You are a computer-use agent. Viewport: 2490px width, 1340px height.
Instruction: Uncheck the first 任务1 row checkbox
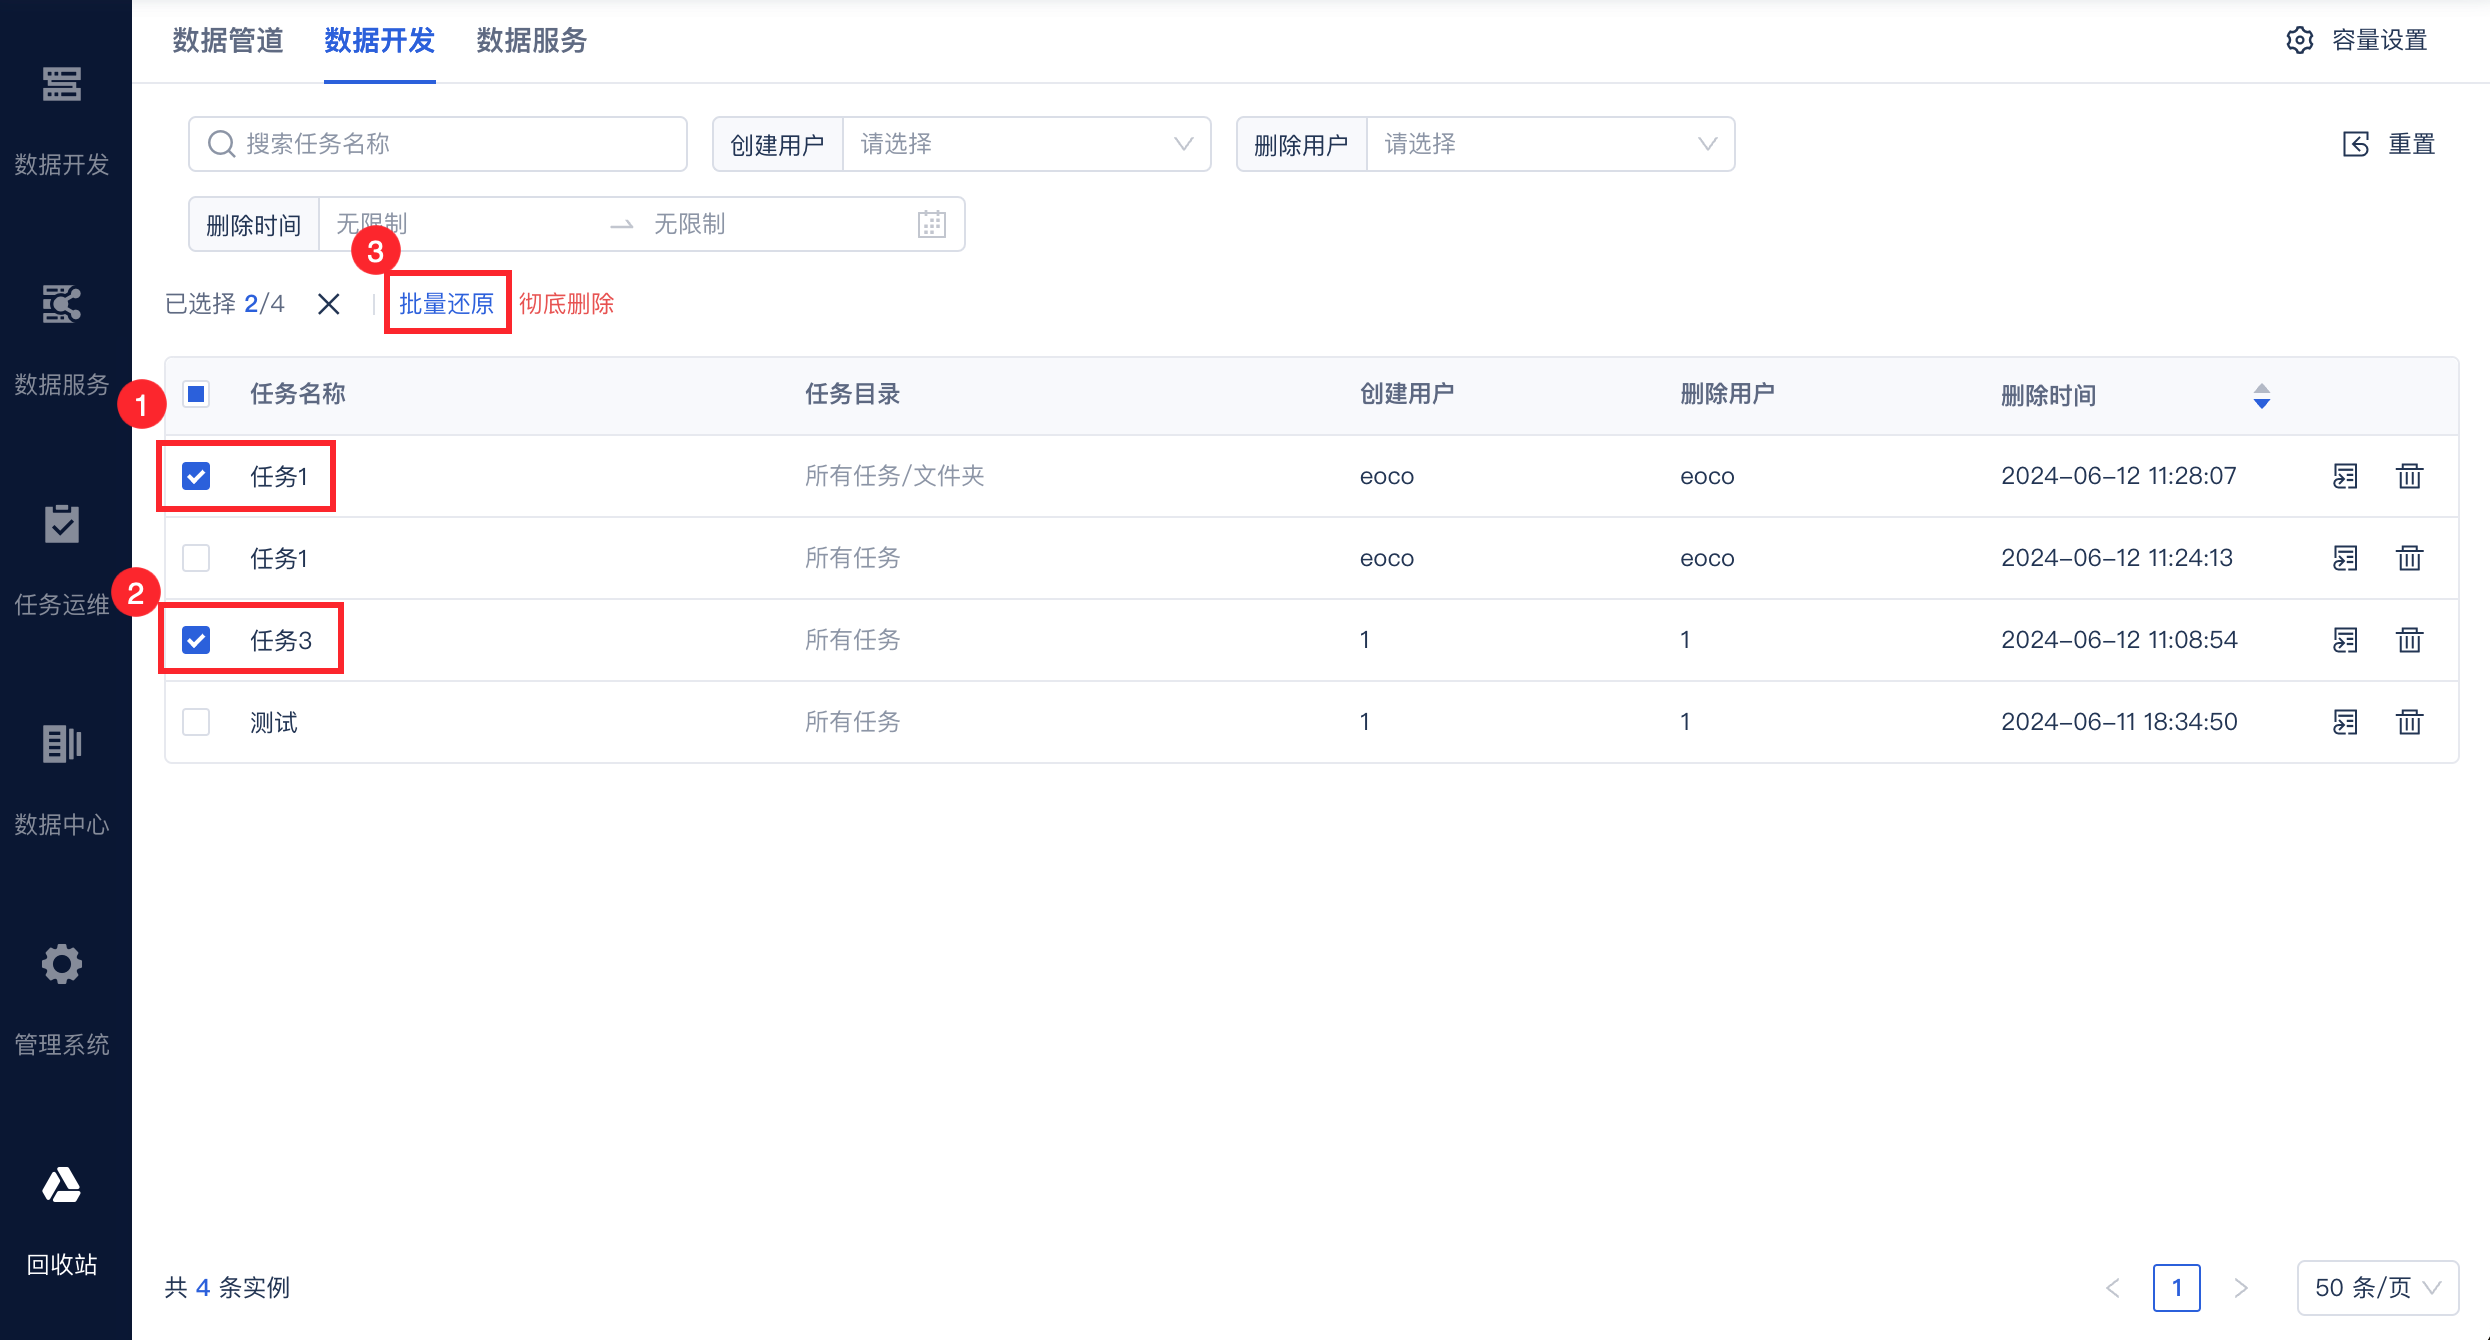[x=196, y=476]
